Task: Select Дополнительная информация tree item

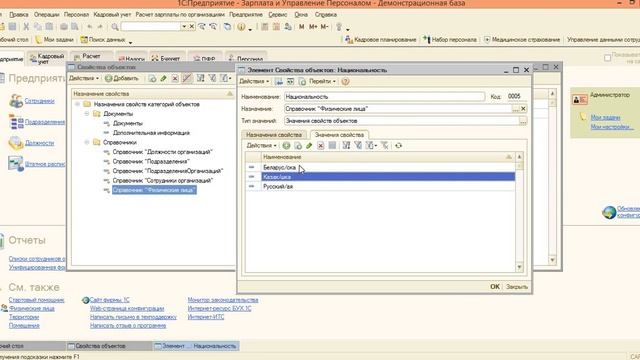Action: point(151,133)
